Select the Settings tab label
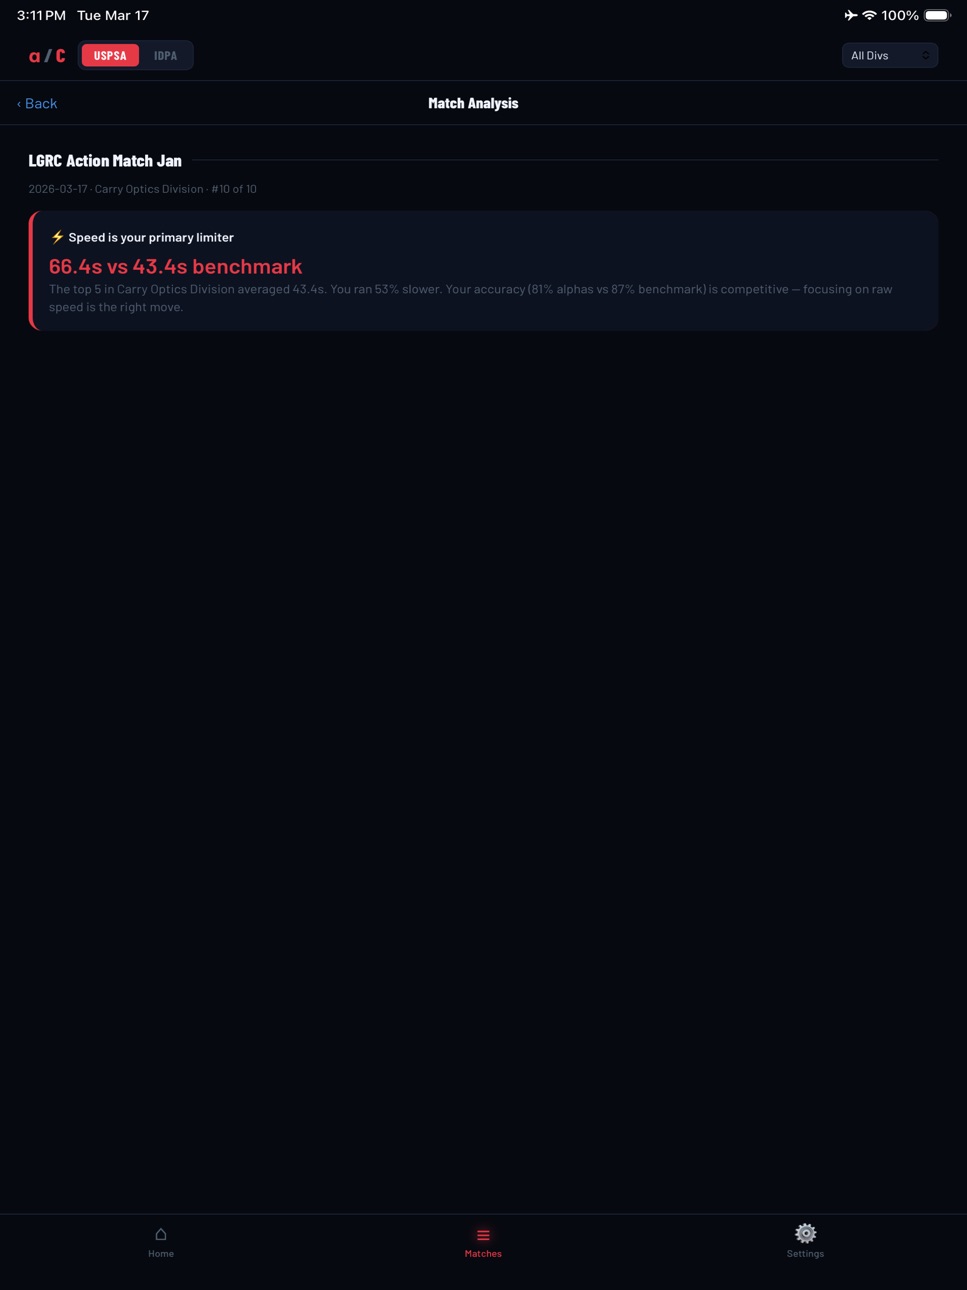967x1290 pixels. [x=805, y=1254]
